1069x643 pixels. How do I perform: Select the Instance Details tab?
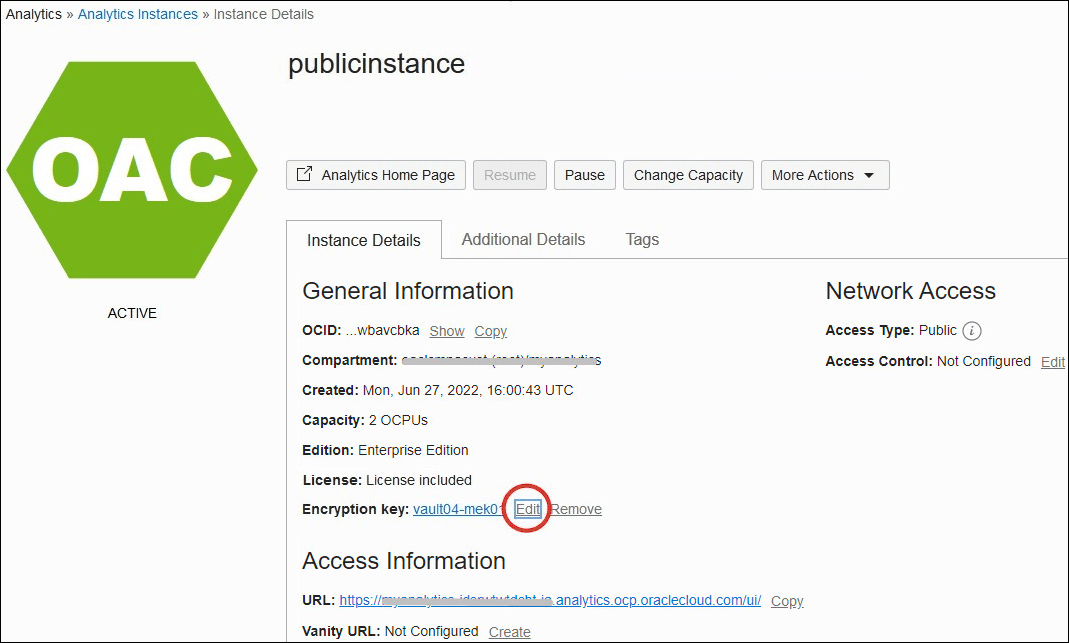pos(364,240)
